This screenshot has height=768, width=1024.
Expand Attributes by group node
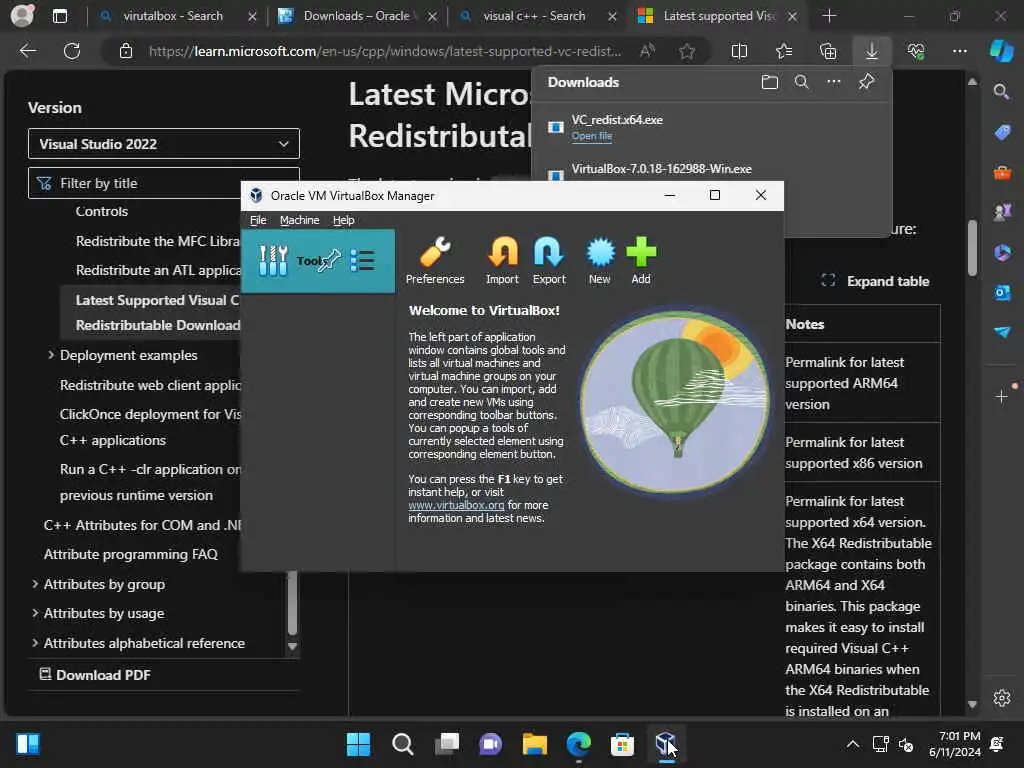point(35,584)
